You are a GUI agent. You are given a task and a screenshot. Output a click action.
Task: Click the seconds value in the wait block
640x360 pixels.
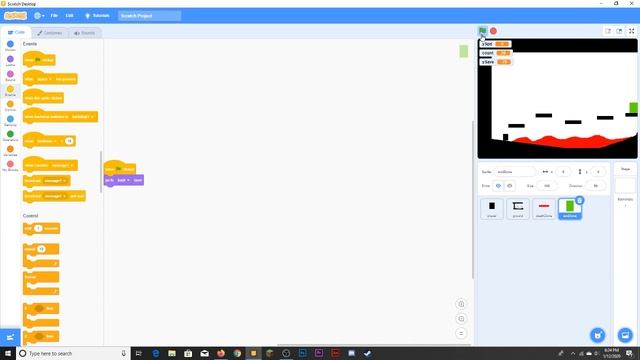coord(38,228)
